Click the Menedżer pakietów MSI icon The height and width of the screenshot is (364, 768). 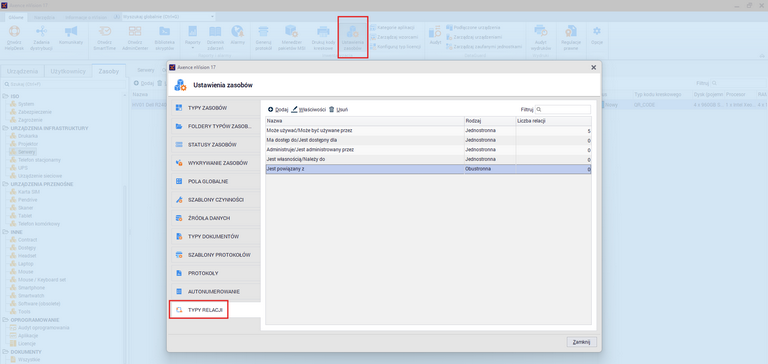[x=292, y=38]
